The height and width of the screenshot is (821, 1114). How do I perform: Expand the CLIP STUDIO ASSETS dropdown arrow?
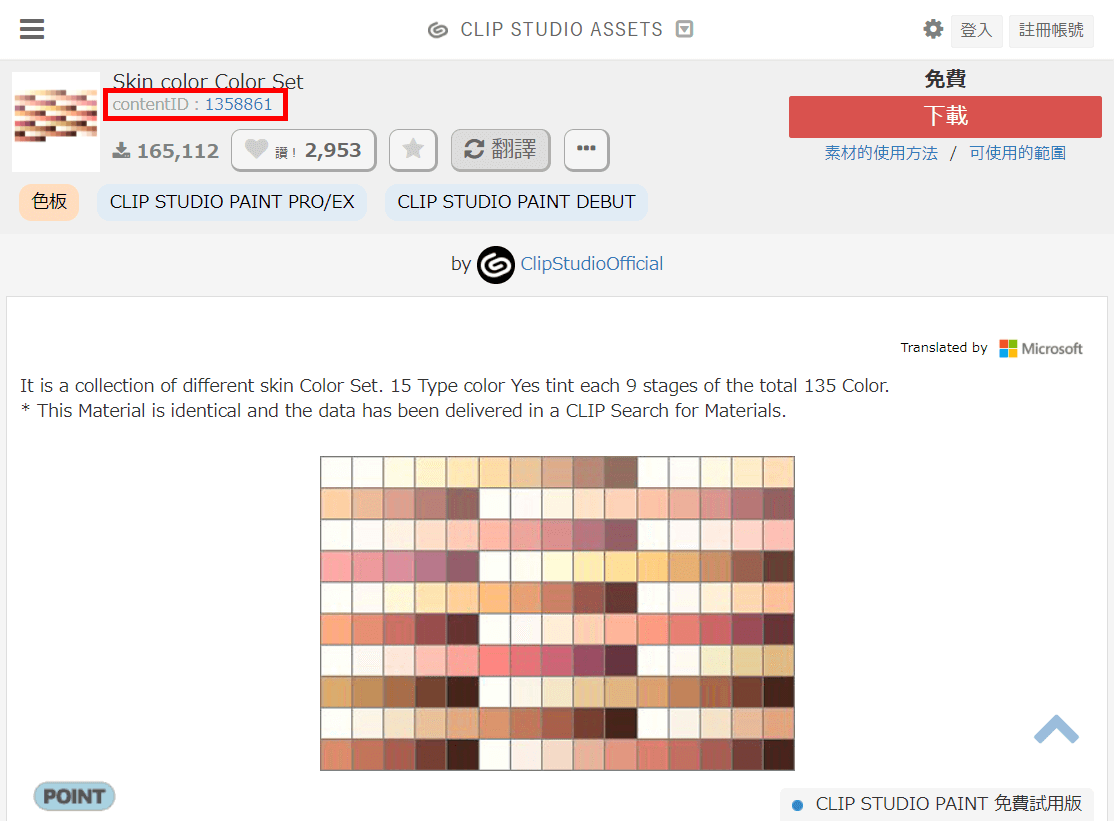pos(685,30)
